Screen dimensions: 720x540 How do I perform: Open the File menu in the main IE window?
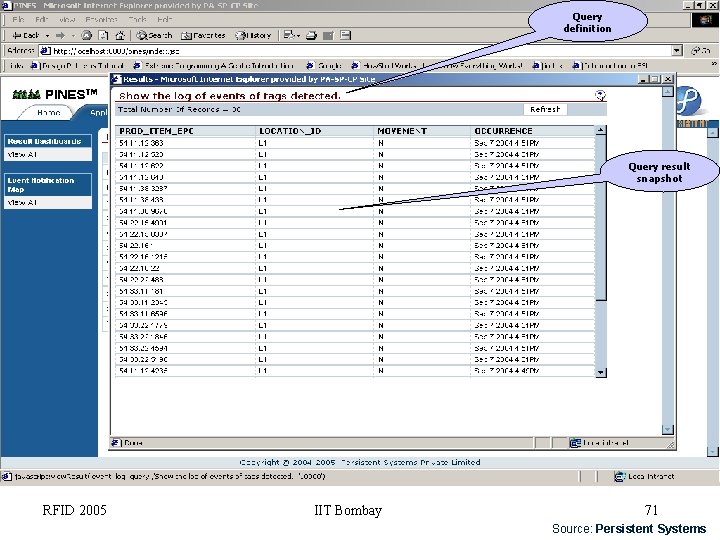pos(18,20)
